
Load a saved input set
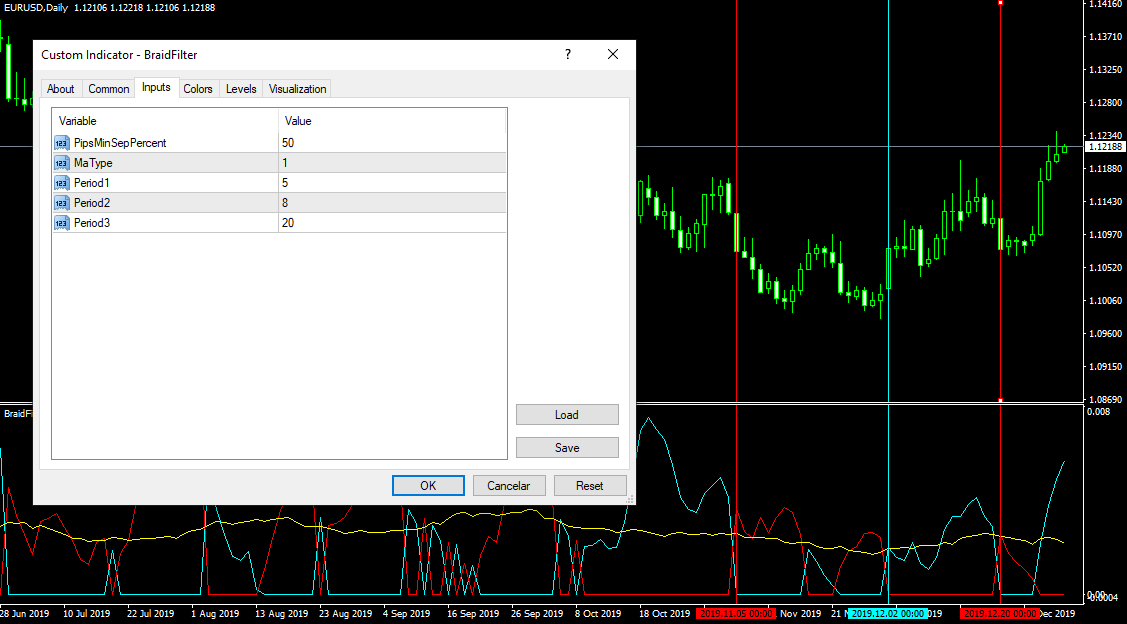[567, 415]
